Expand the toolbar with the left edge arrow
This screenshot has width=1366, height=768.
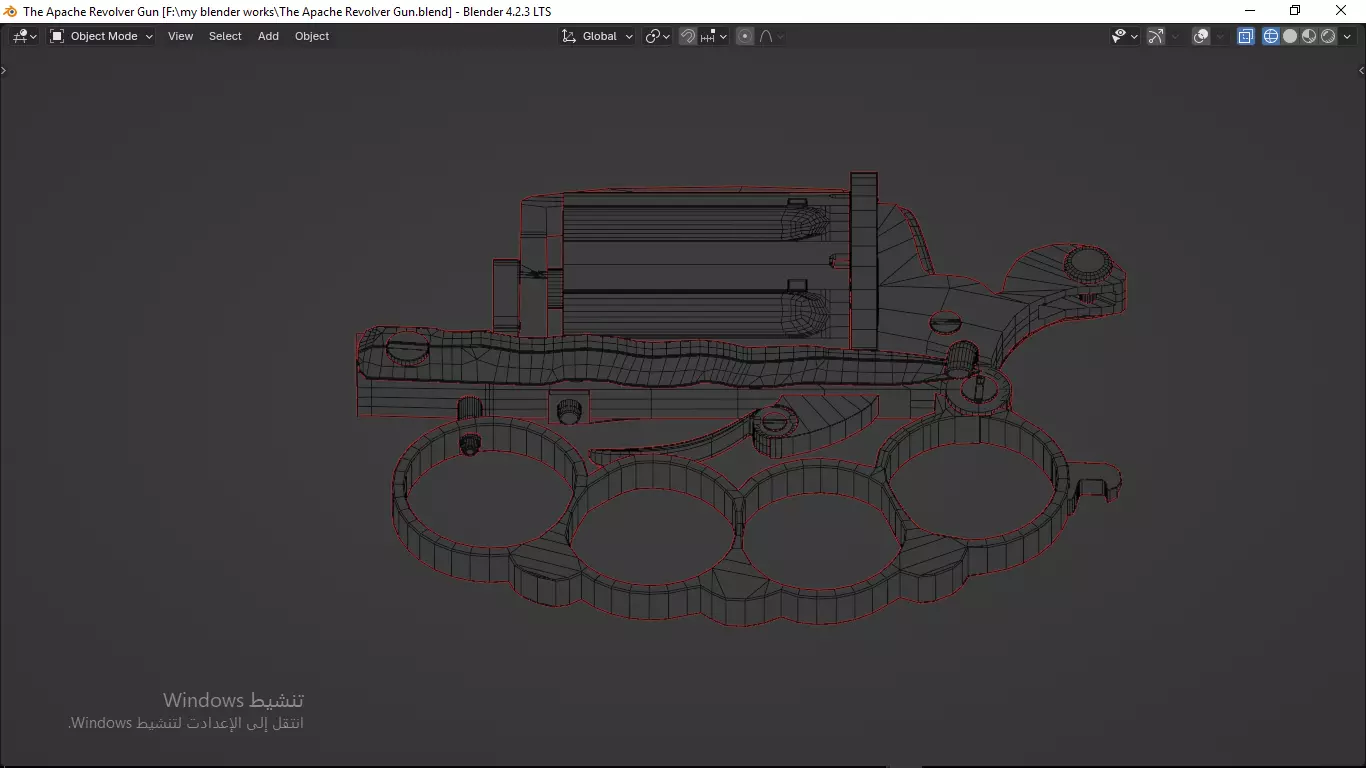tap(4, 70)
